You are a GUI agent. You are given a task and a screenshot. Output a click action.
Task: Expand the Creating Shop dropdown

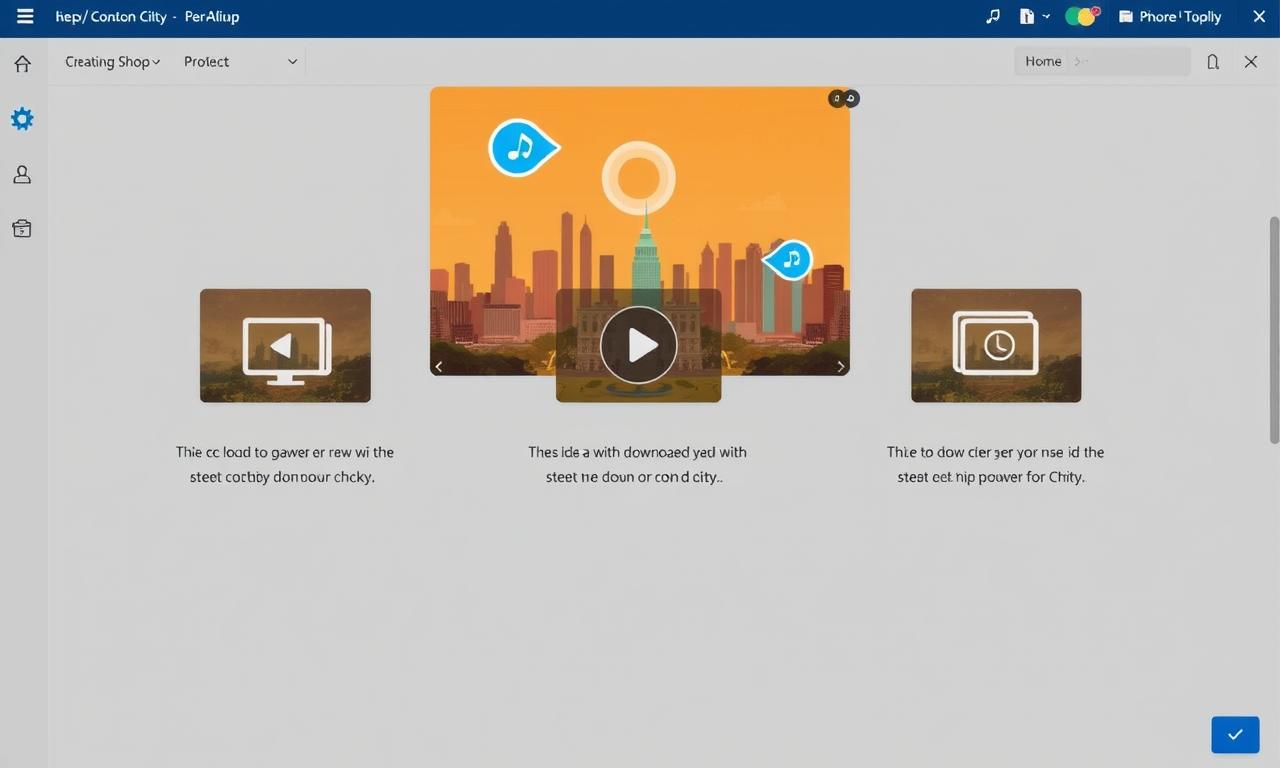(x=112, y=62)
